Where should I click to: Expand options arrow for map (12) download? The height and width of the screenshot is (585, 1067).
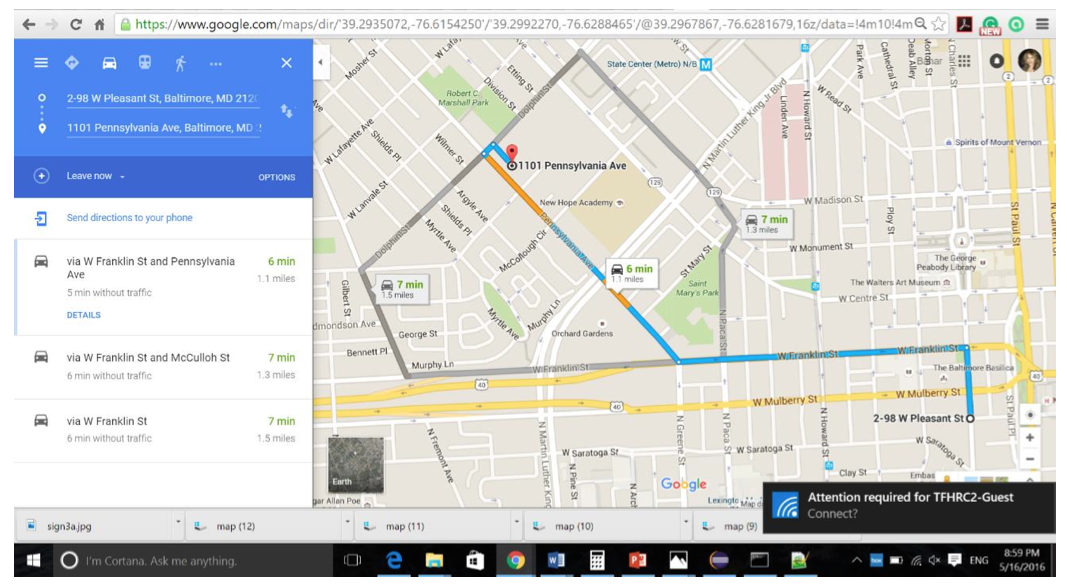pyautogui.click(x=347, y=523)
